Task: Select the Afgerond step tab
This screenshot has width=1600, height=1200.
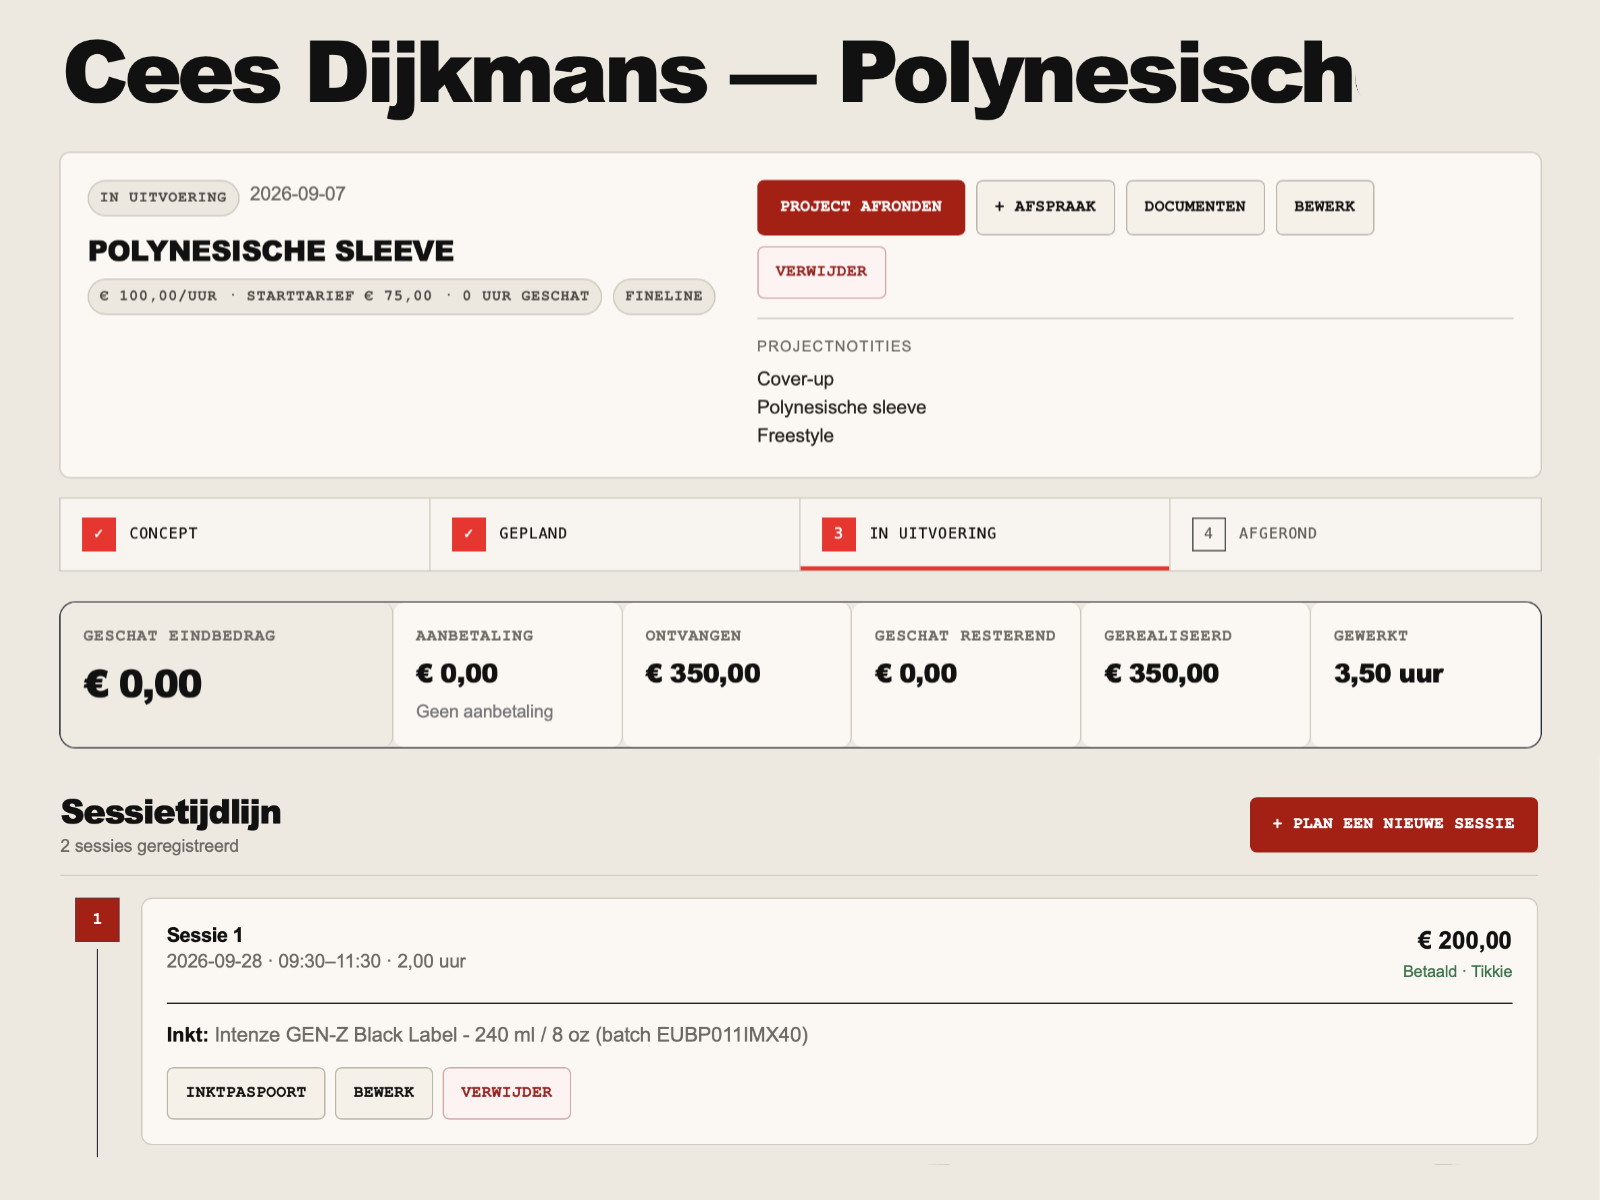Action: click(x=1355, y=534)
